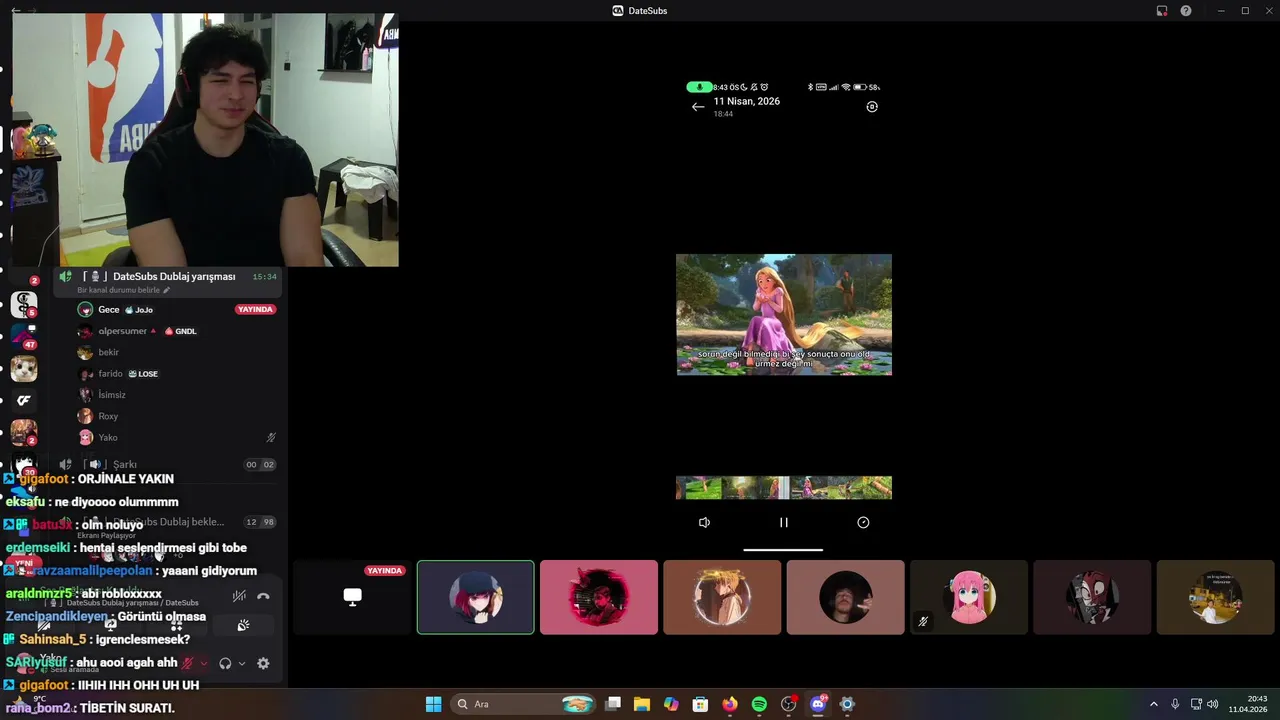Image resolution: width=1280 pixels, height=720 pixels.
Task: Open the CF server icon
Action: click(x=24, y=401)
